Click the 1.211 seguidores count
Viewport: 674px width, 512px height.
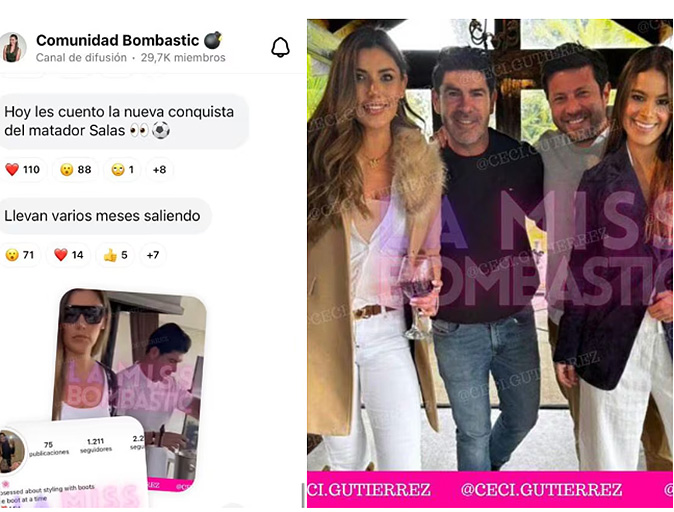96,445
